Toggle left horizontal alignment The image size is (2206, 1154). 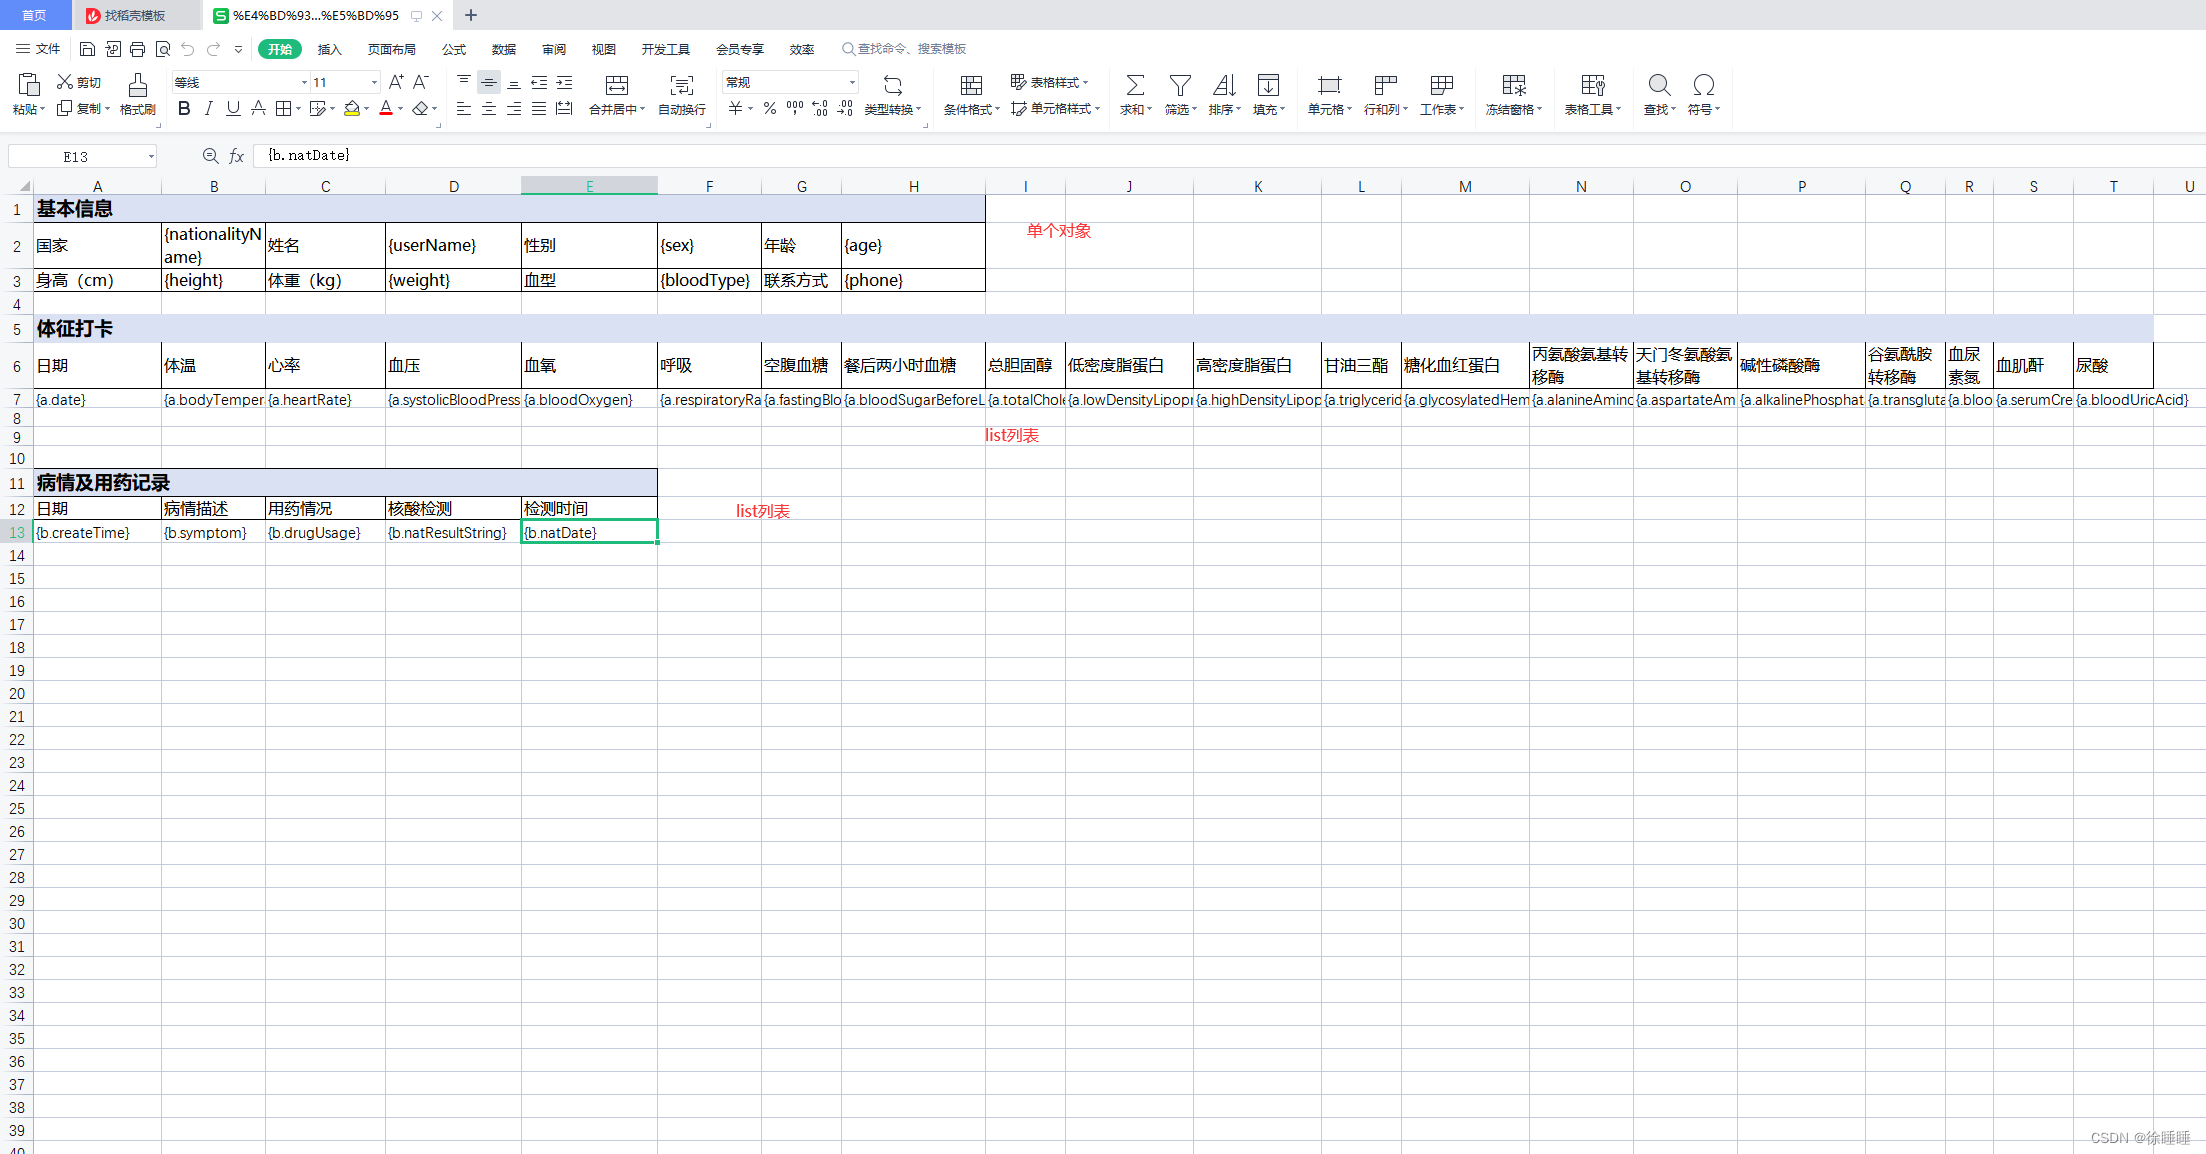tap(464, 108)
